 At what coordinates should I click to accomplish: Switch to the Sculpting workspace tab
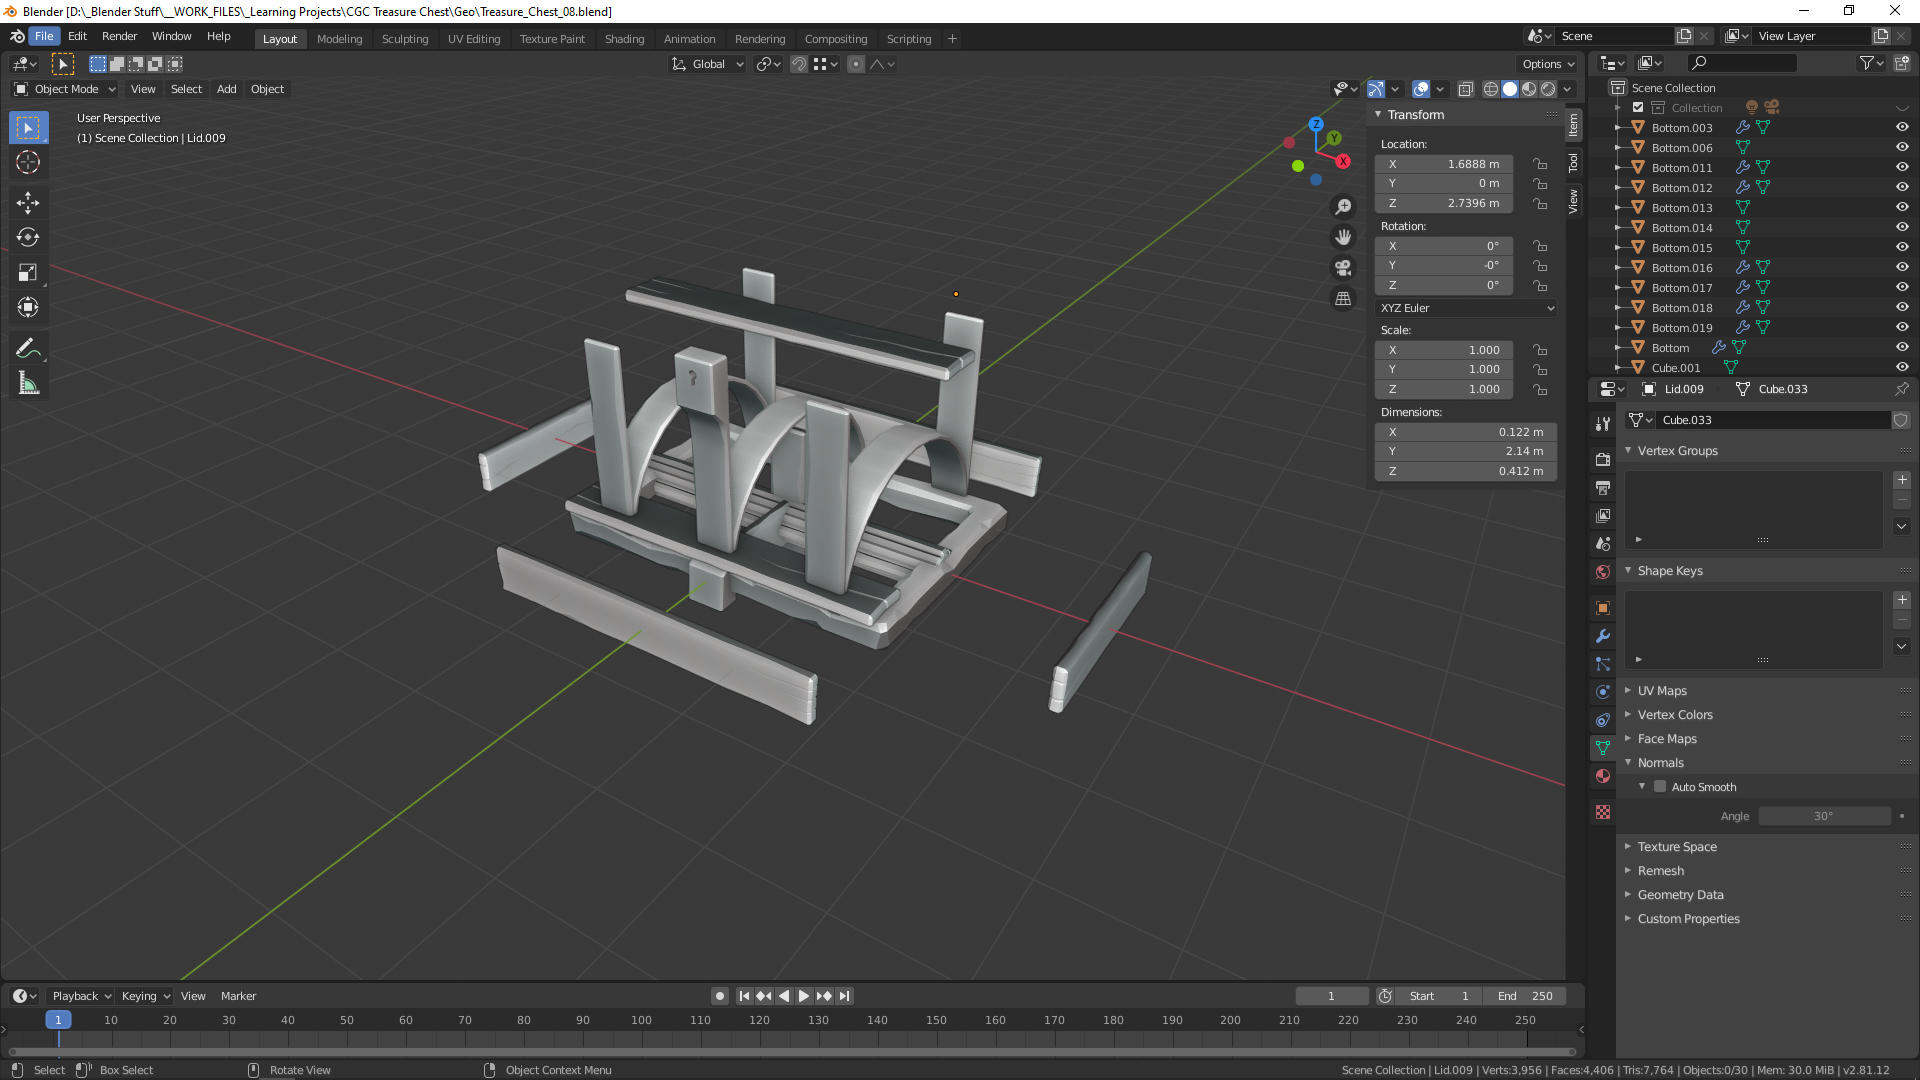point(404,39)
